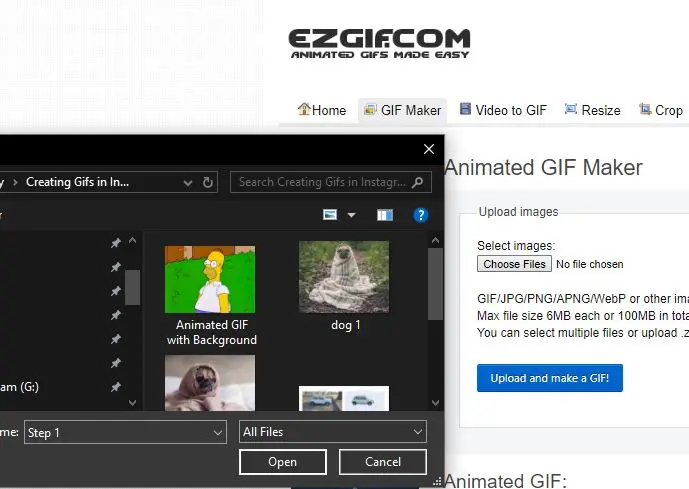
Task: Click the blue help question mark icon
Action: 421,215
